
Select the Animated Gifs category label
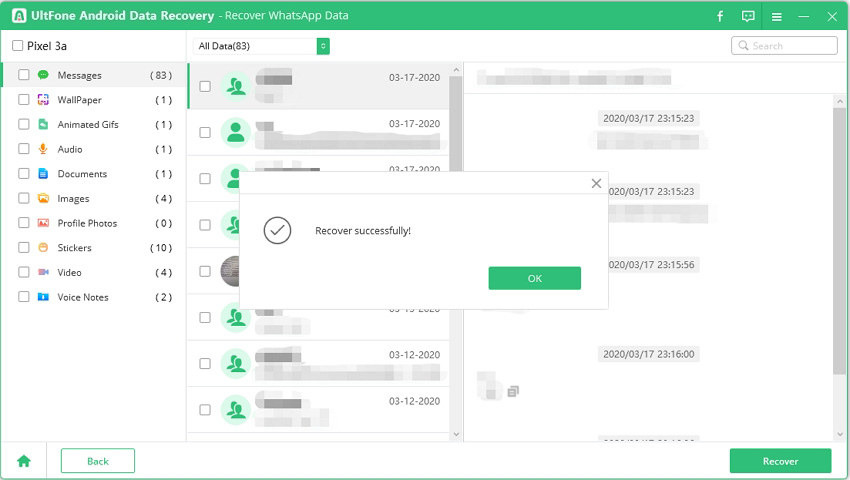[x=88, y=125]
